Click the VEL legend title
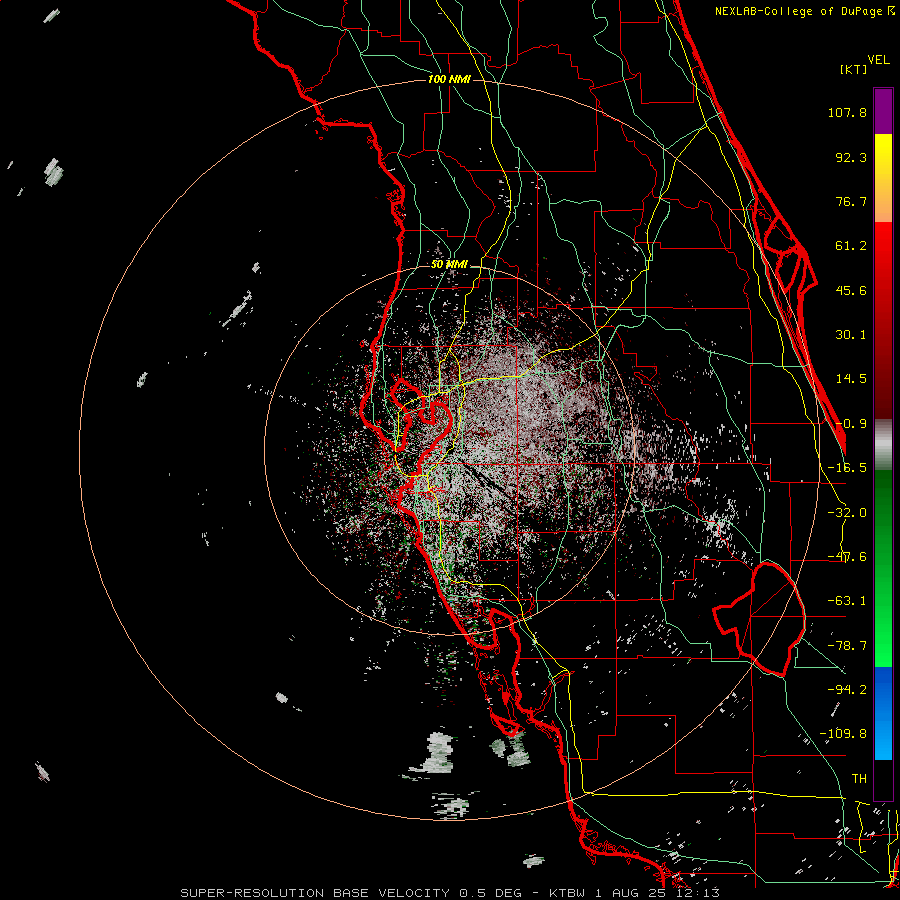This screenshot has width=900, height=900. click(878, 60)
